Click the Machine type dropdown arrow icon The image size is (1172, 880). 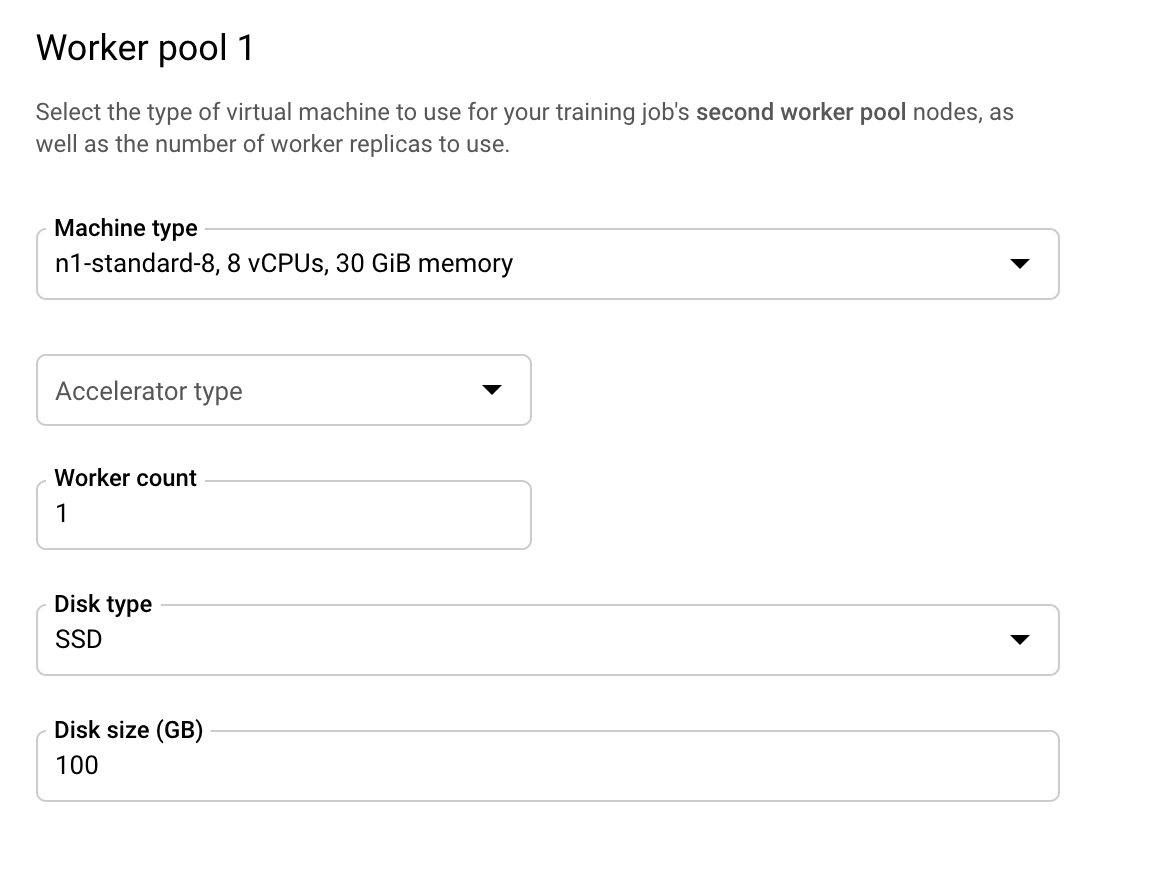(1020, 264)
